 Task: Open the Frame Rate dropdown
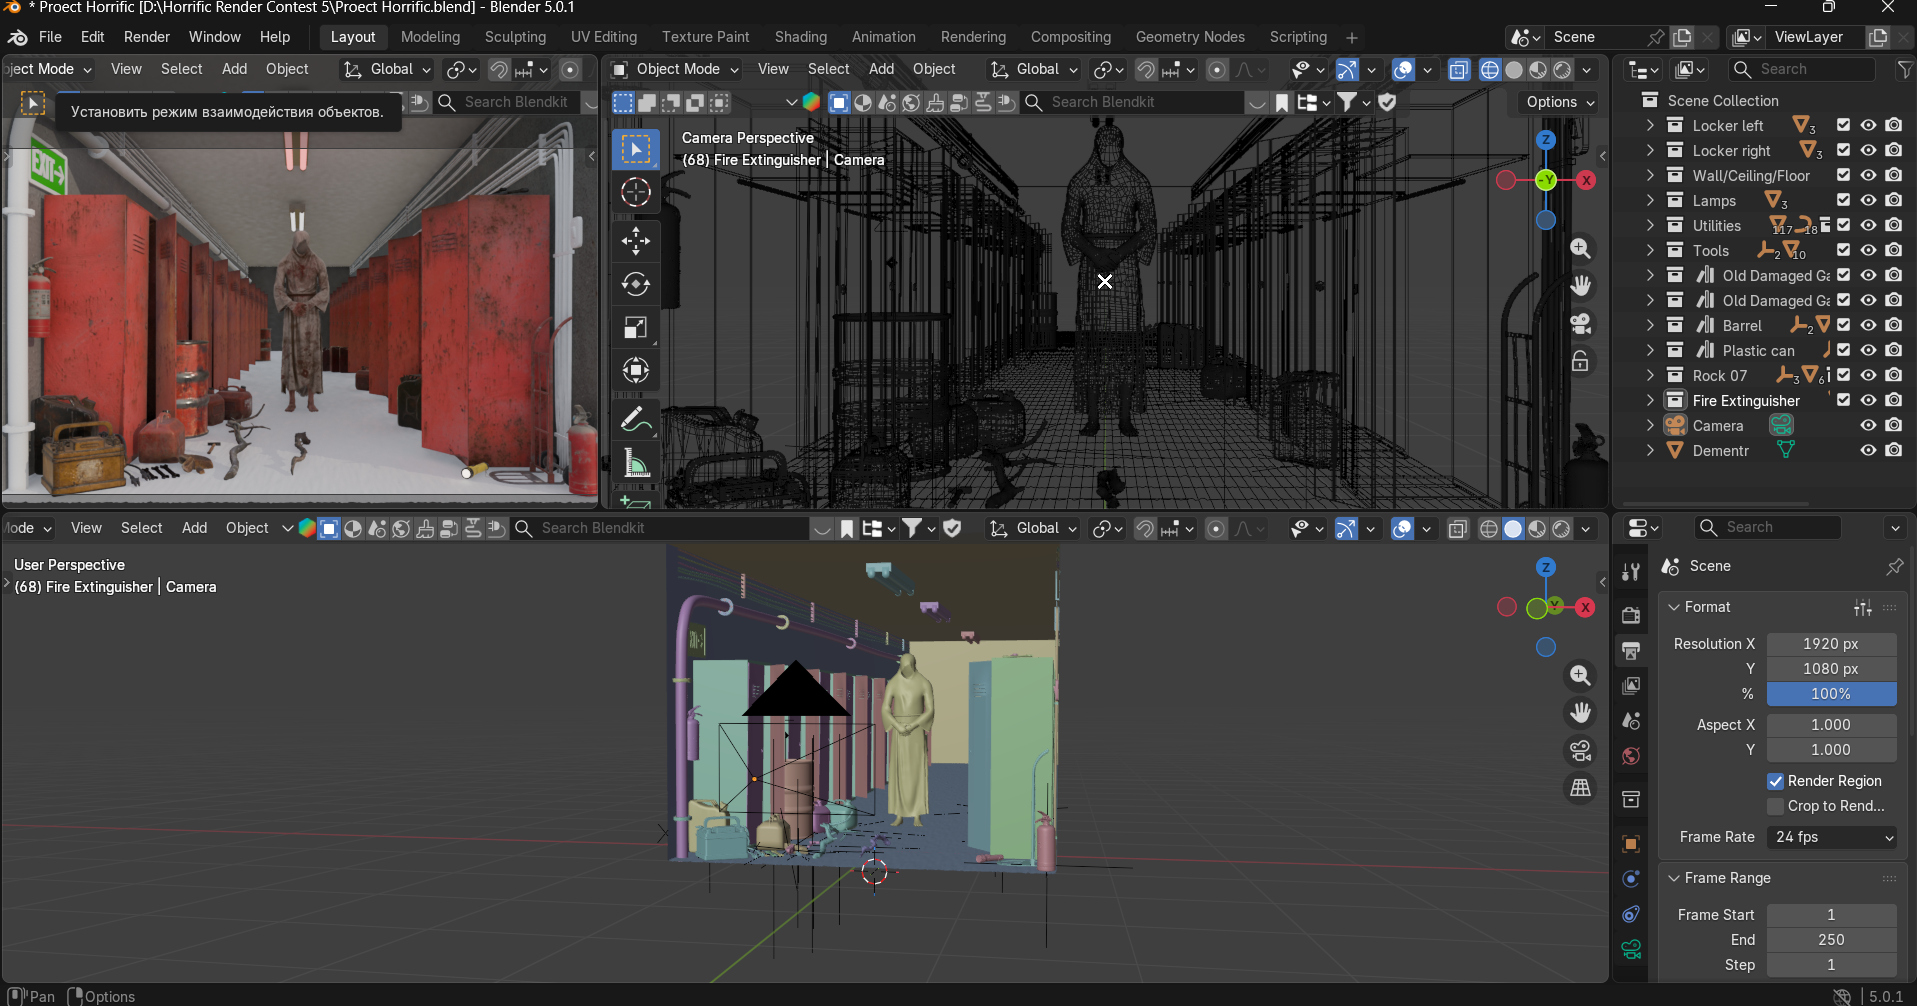1832,837
